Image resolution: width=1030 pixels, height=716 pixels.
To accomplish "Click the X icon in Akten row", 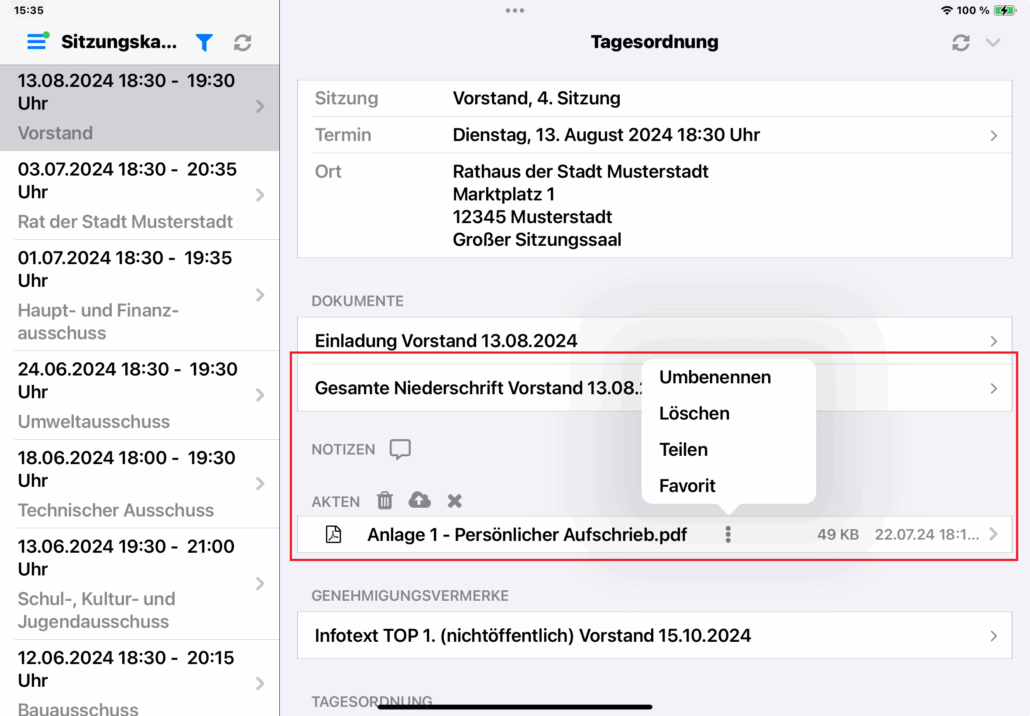I will 454,500.
